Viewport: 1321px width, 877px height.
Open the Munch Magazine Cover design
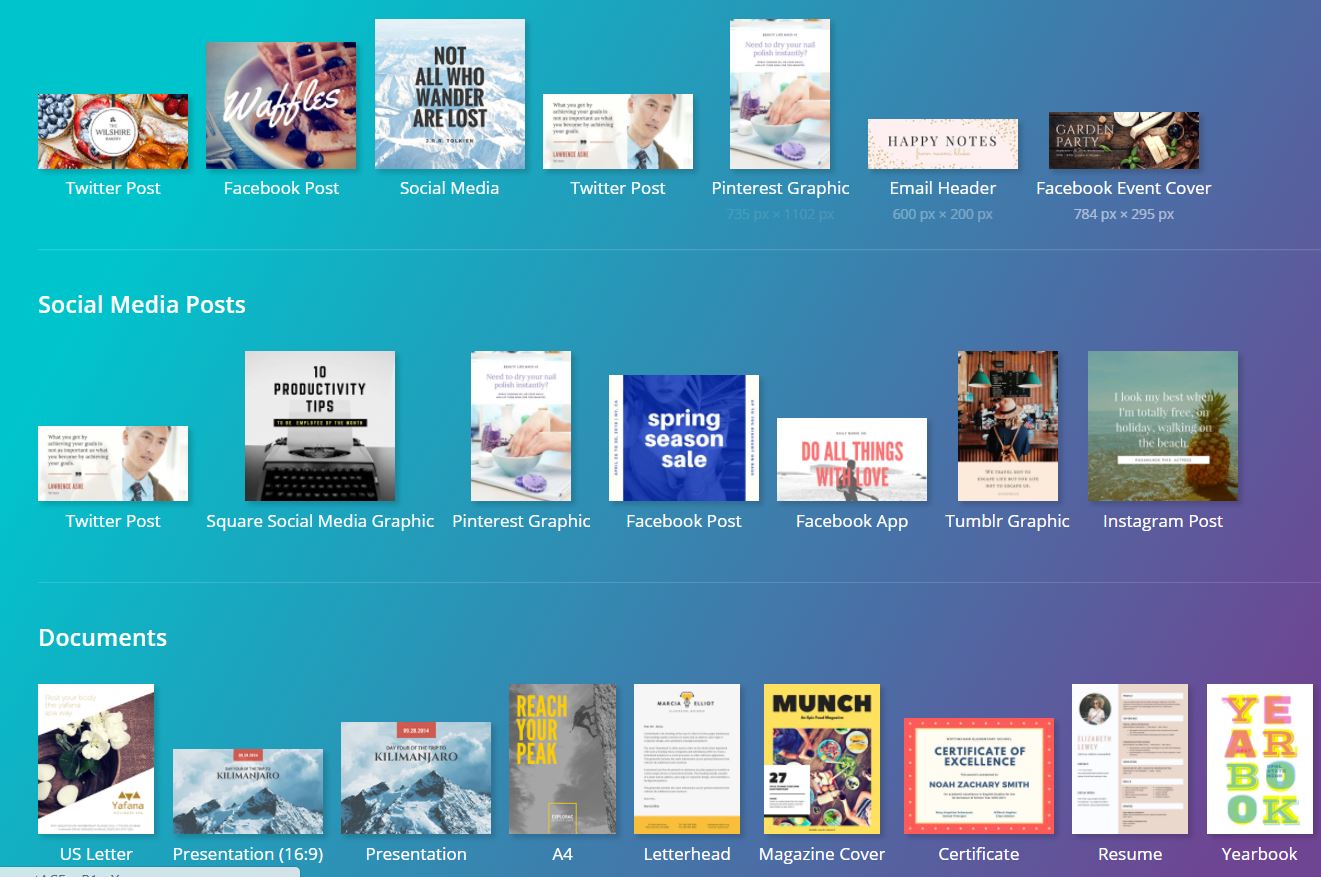pyautogui.click(x=821, y=758)
